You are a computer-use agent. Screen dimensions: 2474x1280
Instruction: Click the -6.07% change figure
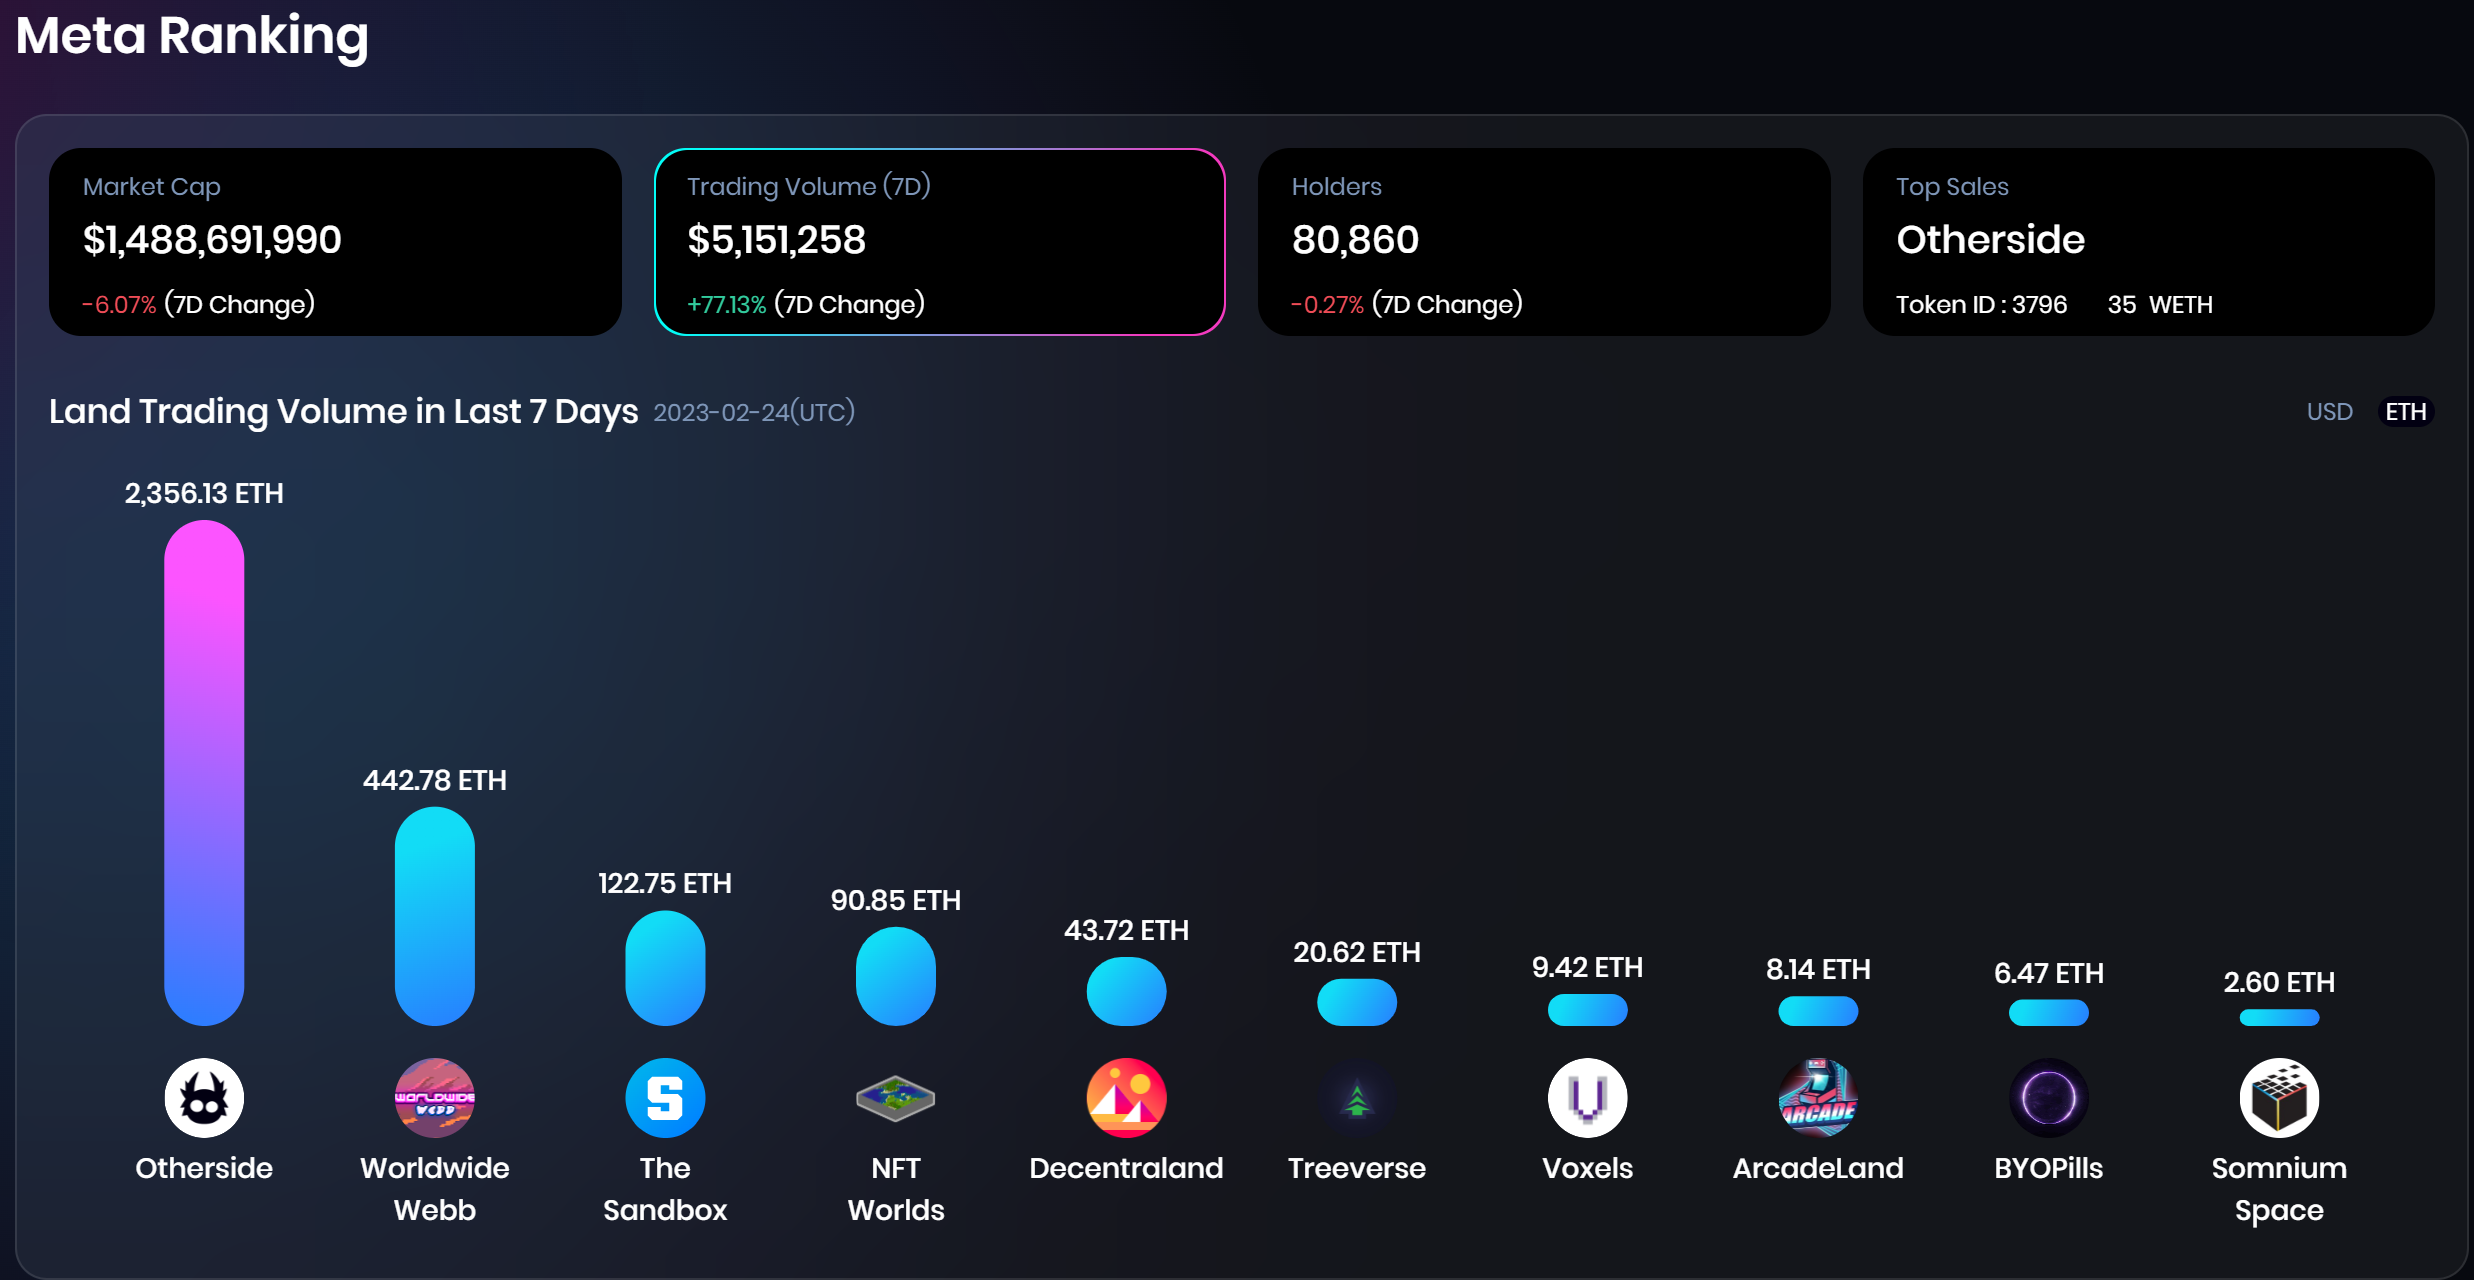pos(119,304)
